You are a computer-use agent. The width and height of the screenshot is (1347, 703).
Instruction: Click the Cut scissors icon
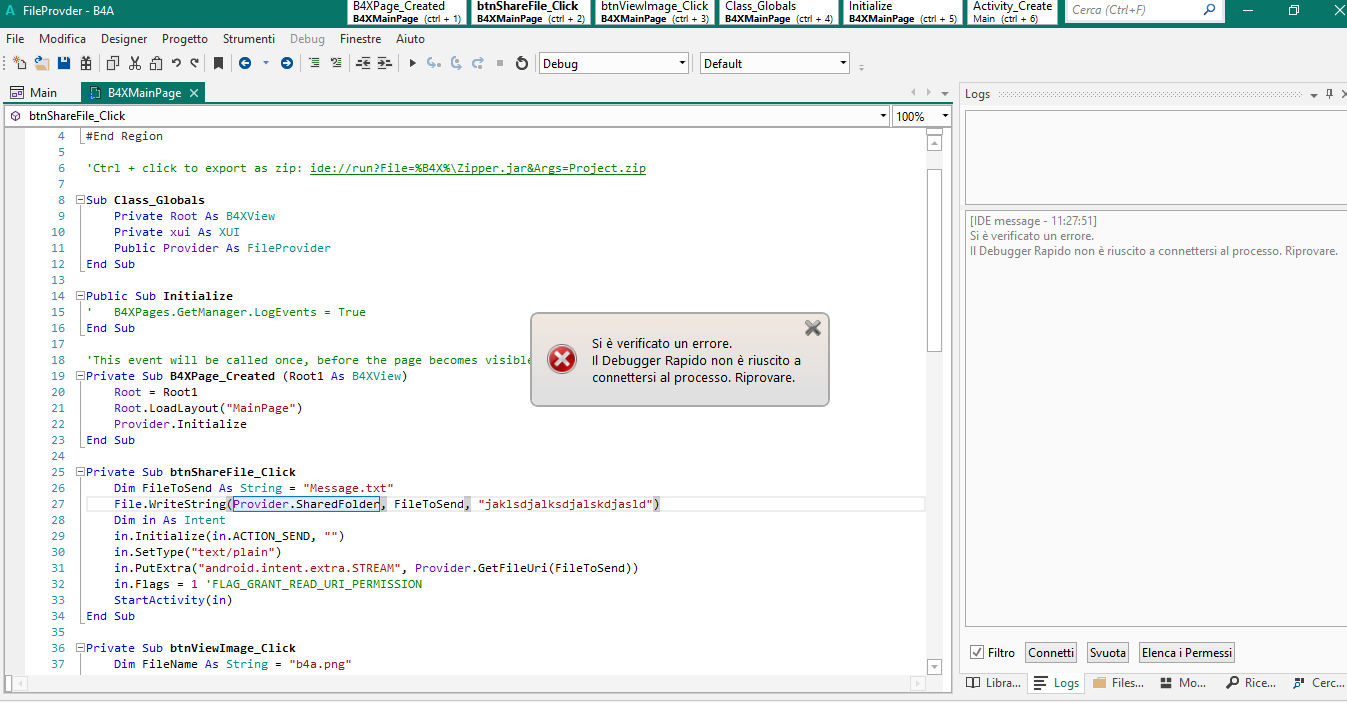[135, 63]
